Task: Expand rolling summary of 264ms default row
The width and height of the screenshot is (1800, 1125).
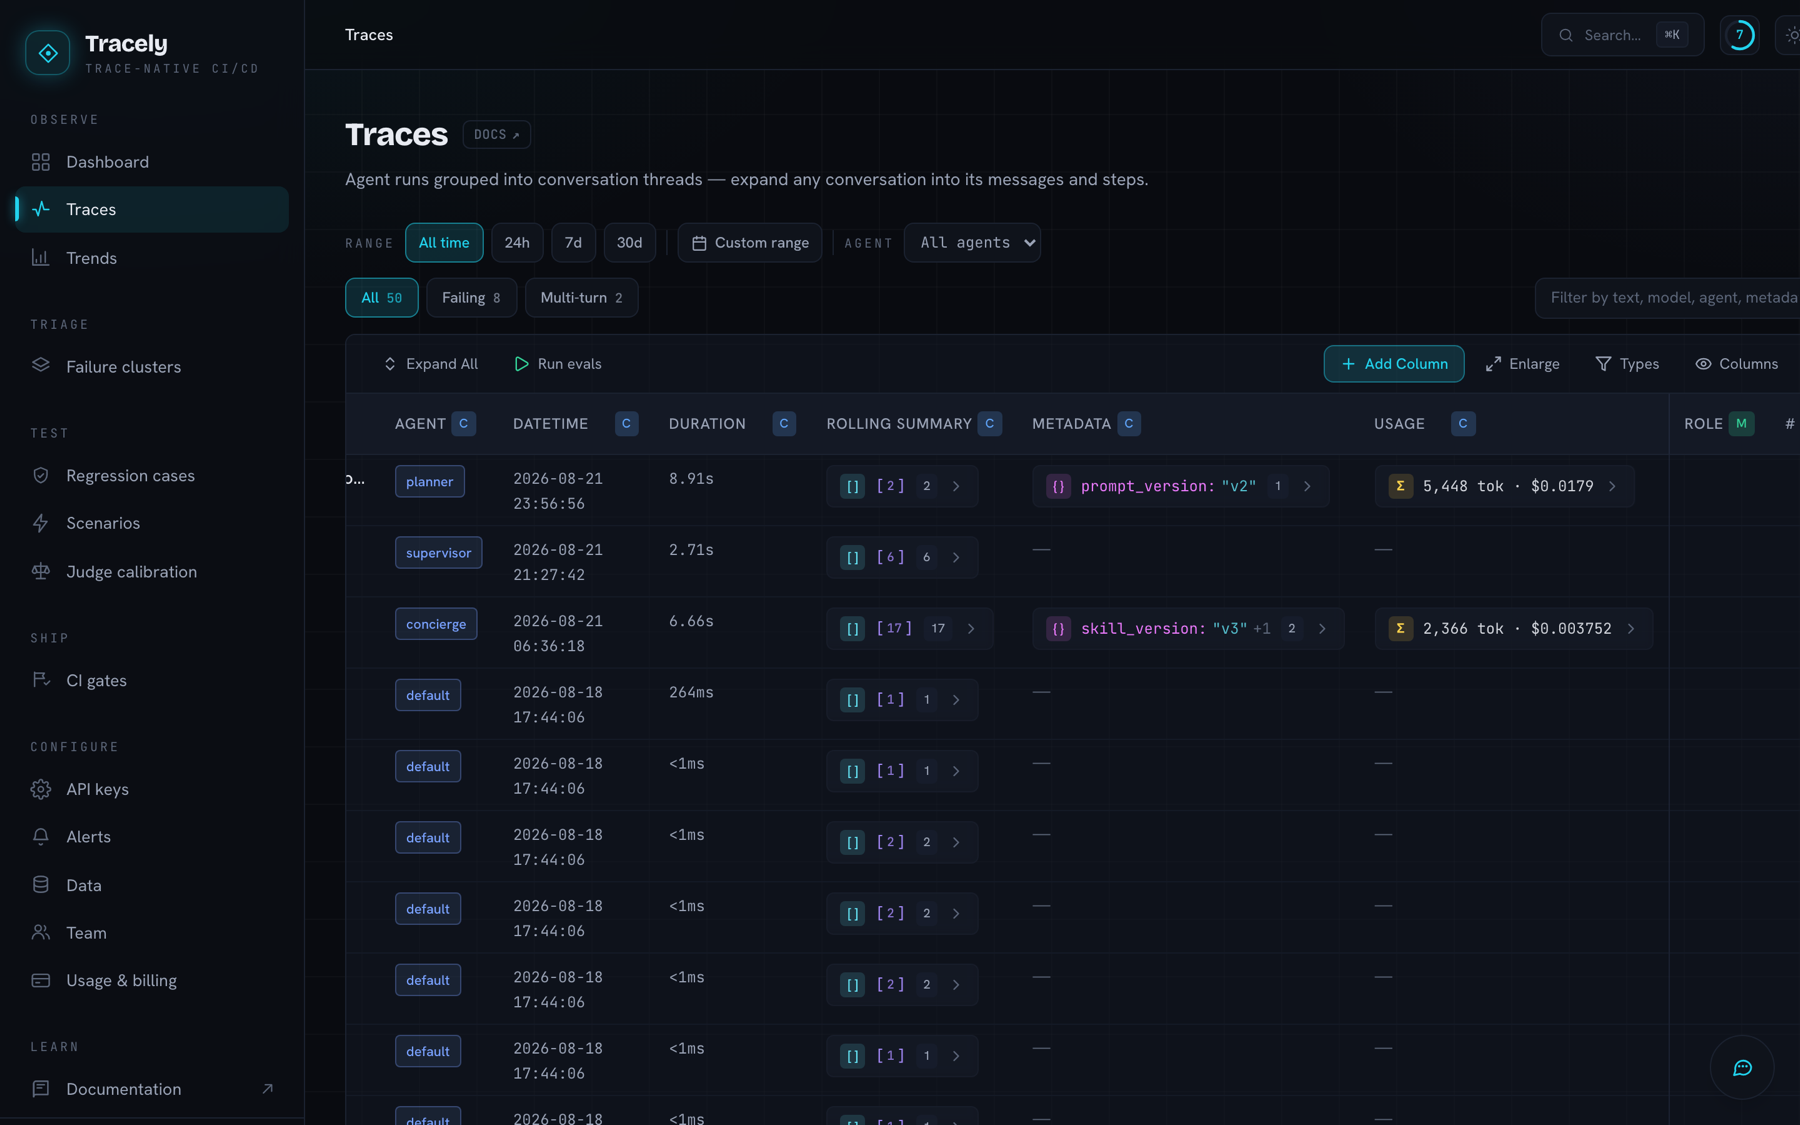Action: click(902, 700)
